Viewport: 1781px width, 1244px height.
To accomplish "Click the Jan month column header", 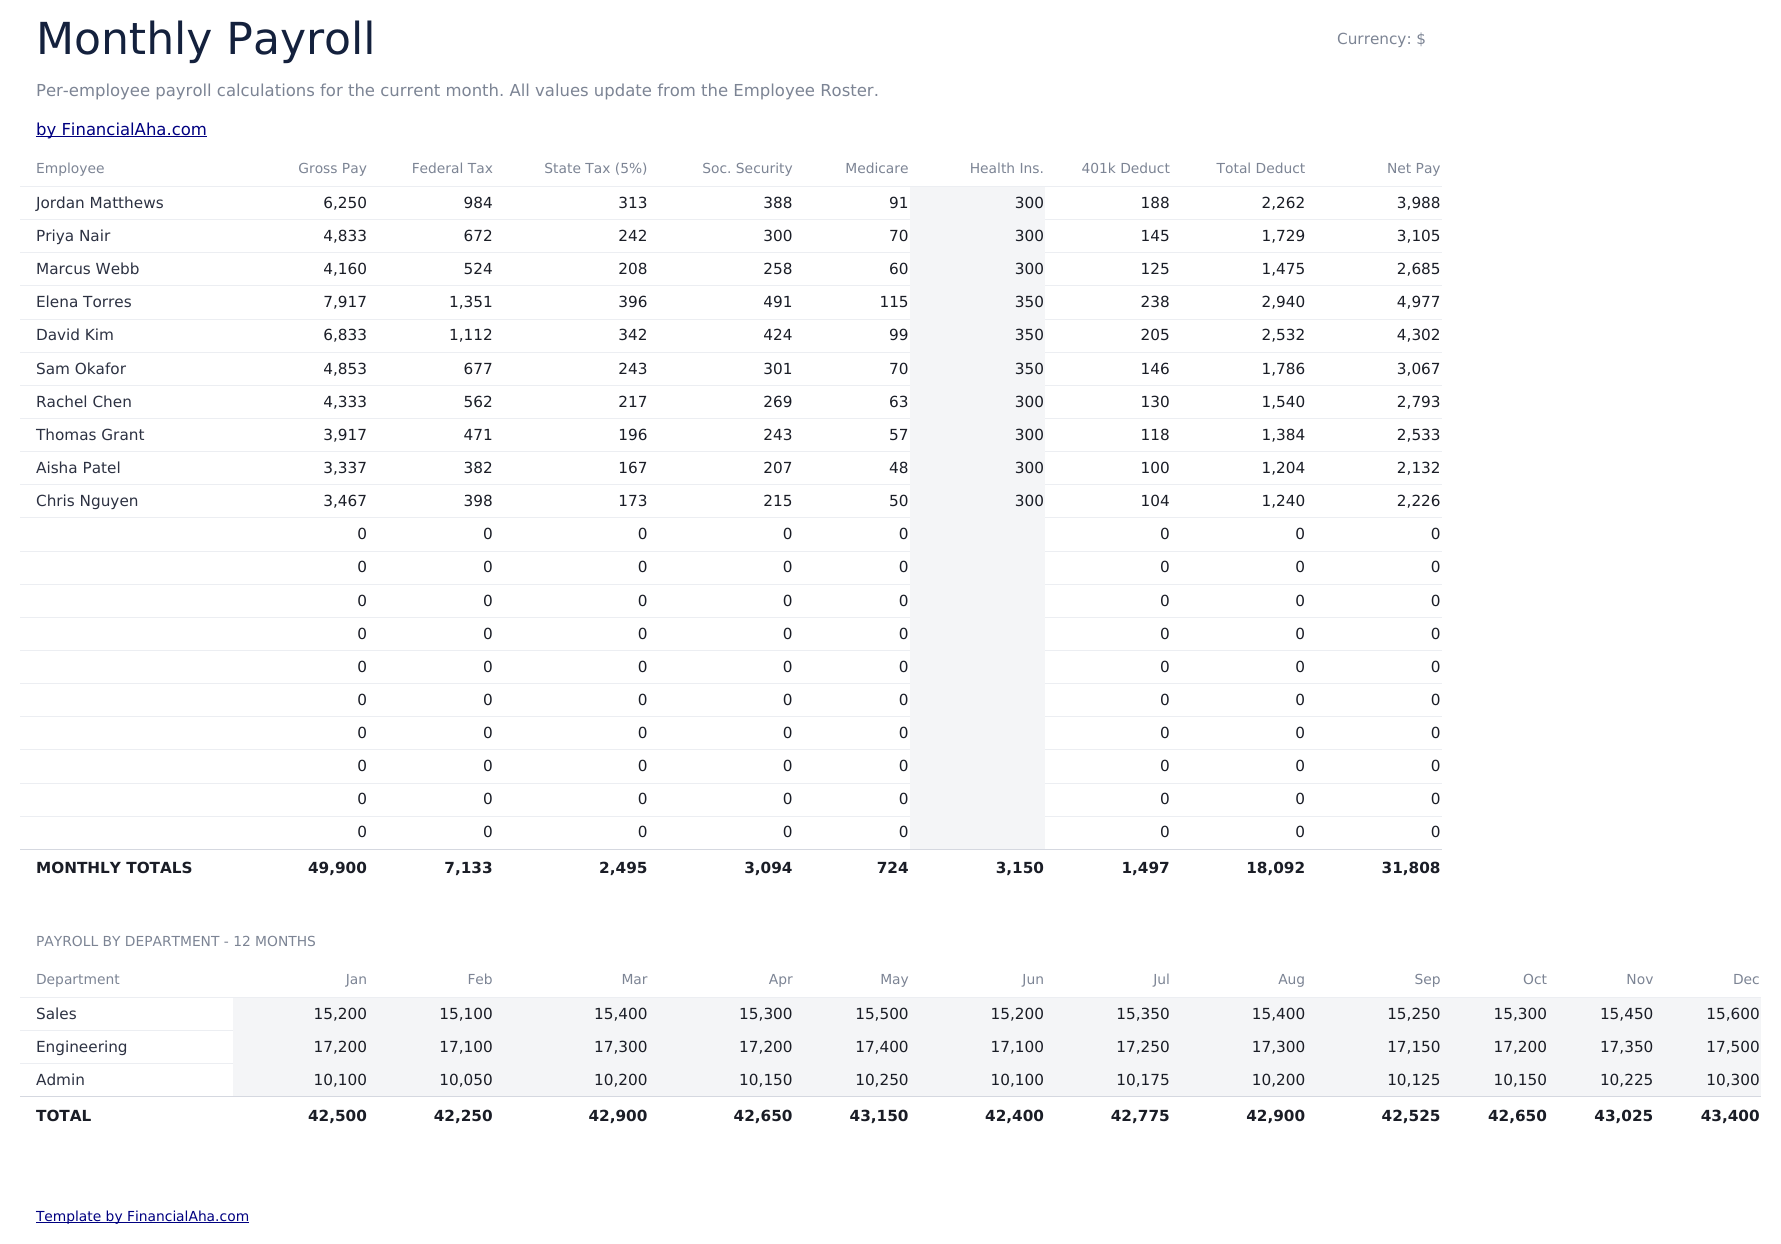I will 356,979.
